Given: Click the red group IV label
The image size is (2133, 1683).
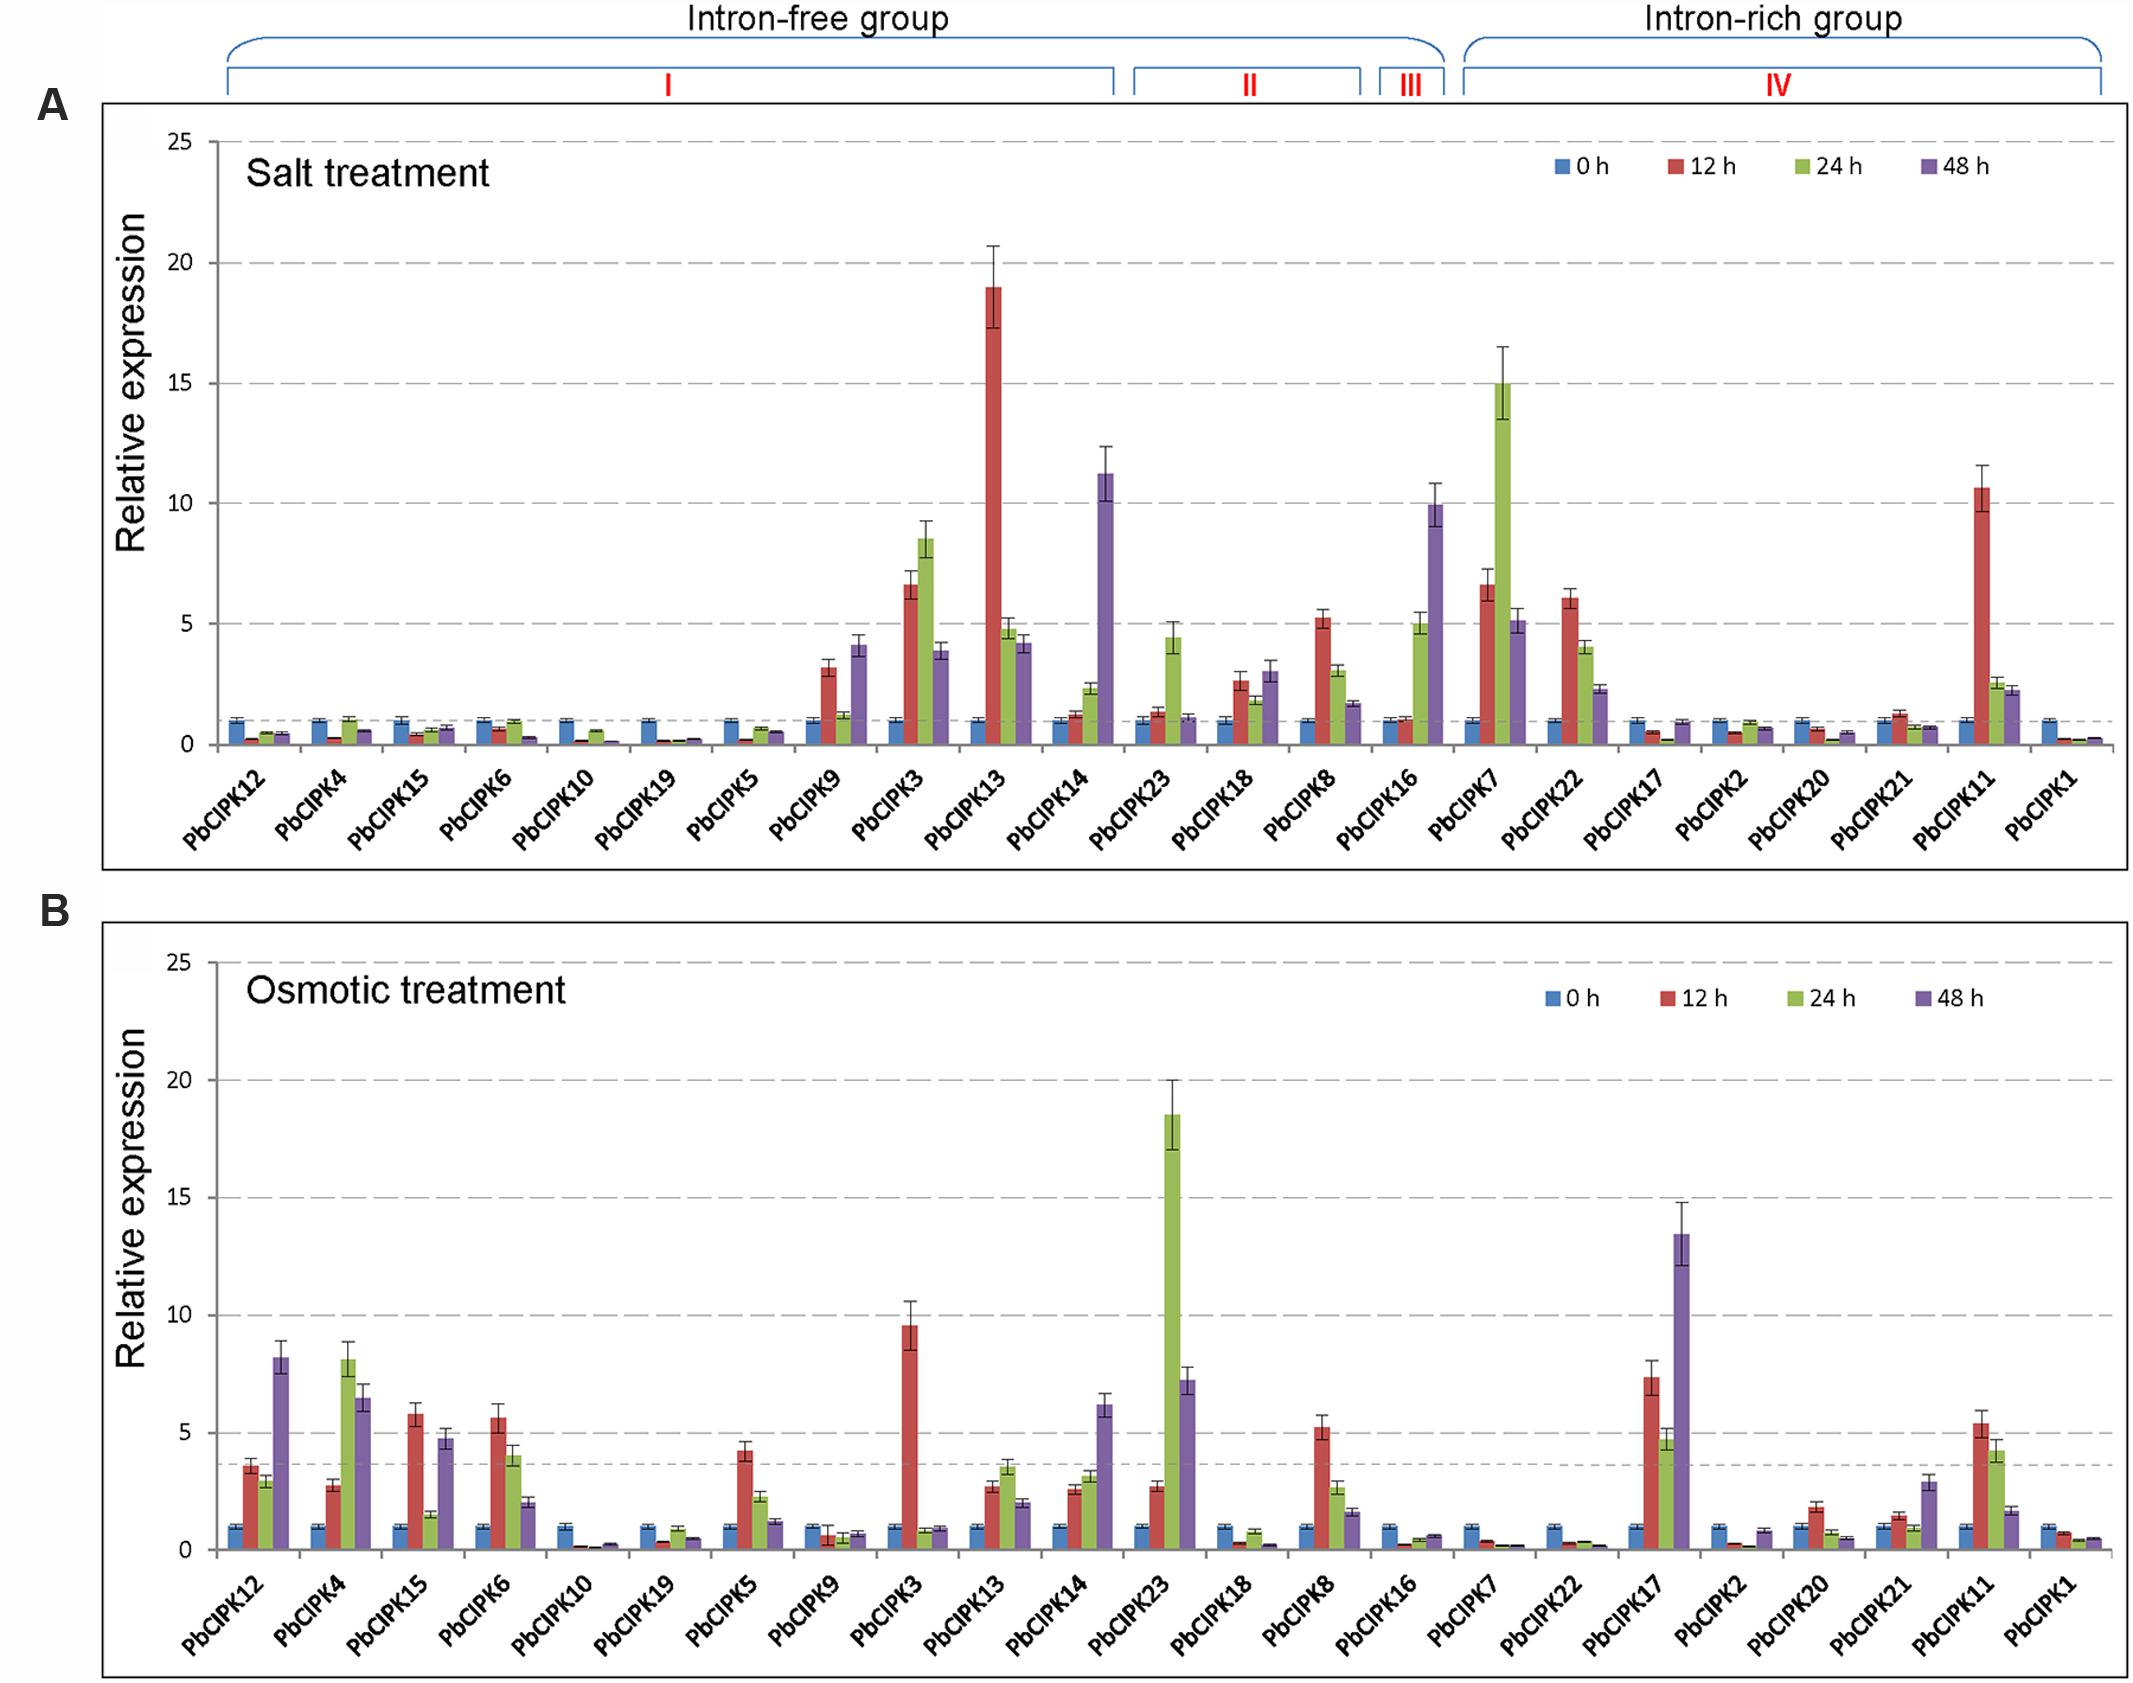Looking at the screenshot, I should 1777,85.
